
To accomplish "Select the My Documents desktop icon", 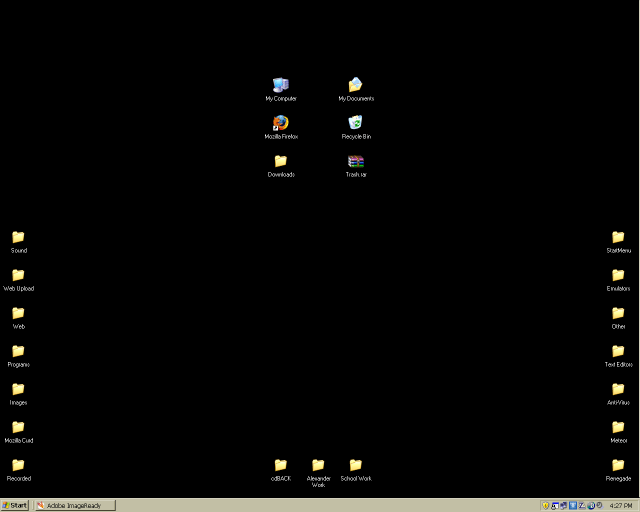I will pos(355,86).
